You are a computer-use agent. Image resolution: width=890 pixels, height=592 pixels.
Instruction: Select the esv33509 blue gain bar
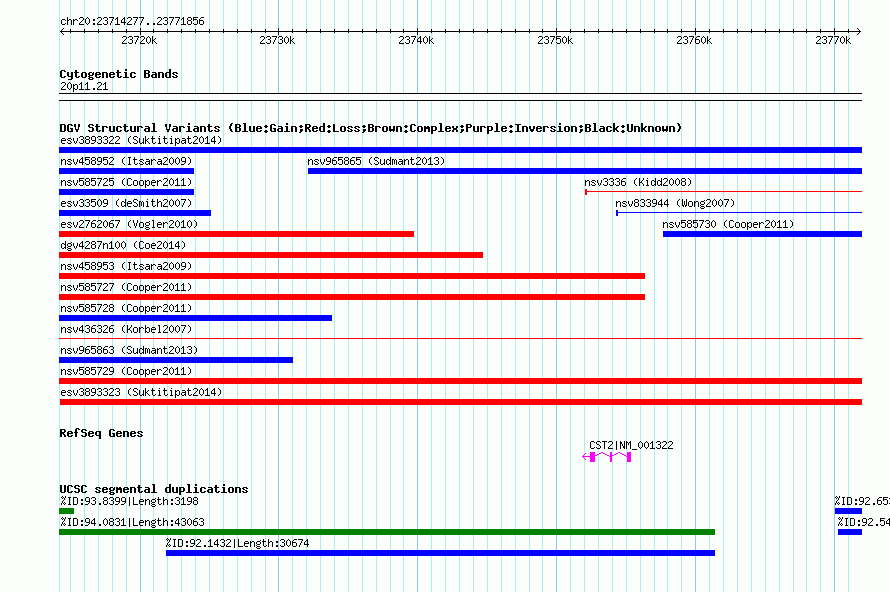point(135,213)
